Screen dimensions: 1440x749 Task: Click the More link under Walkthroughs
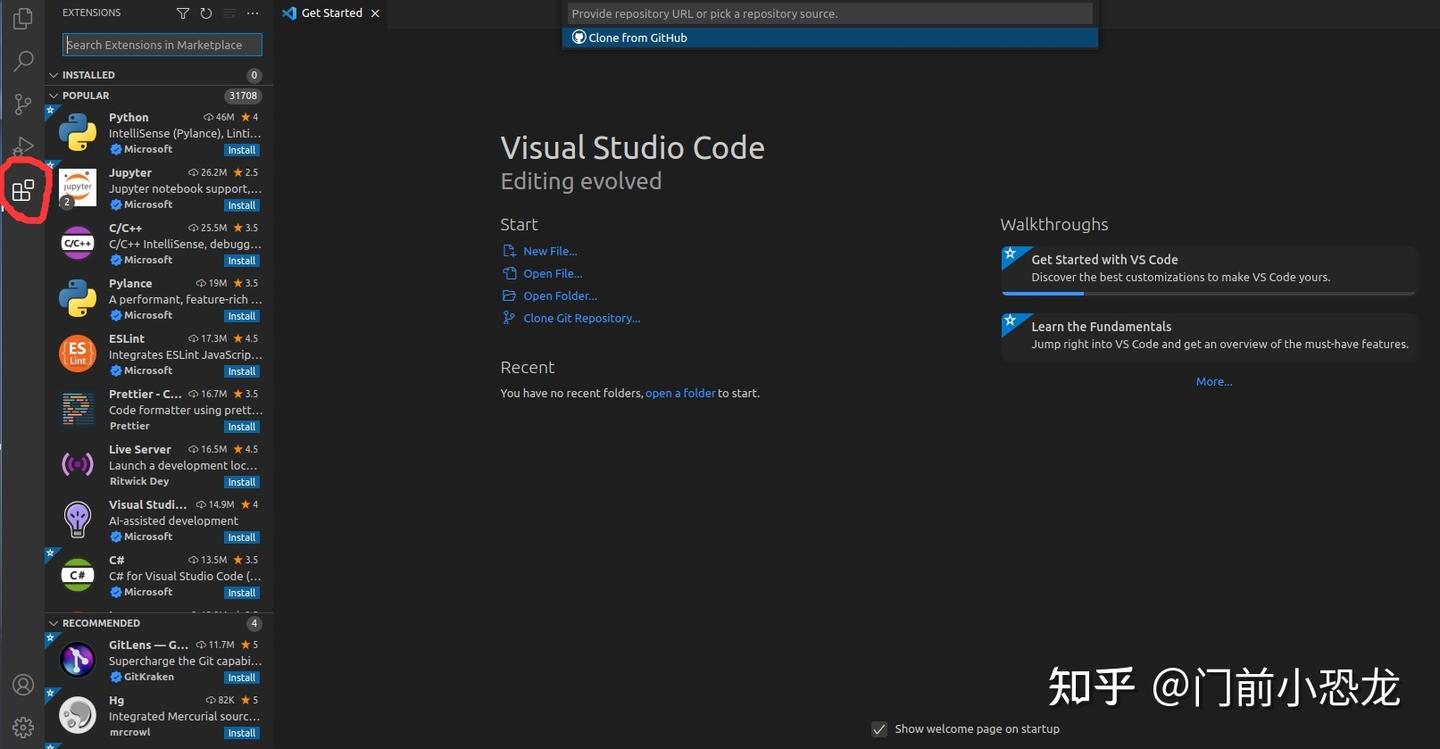point(1213,381)
